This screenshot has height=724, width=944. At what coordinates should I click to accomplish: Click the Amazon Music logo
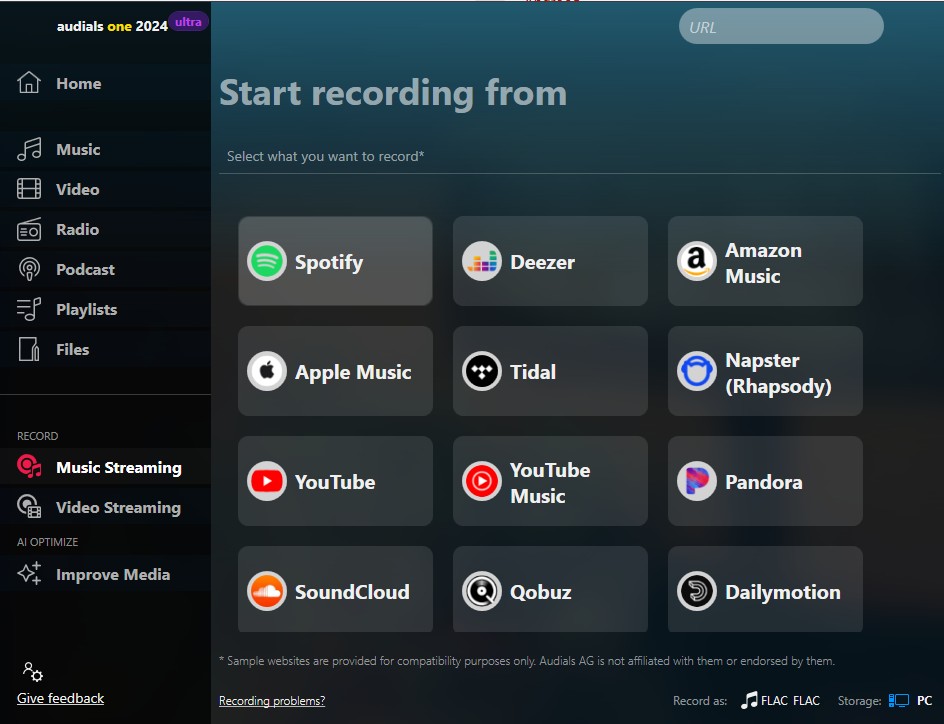point(697,261)
